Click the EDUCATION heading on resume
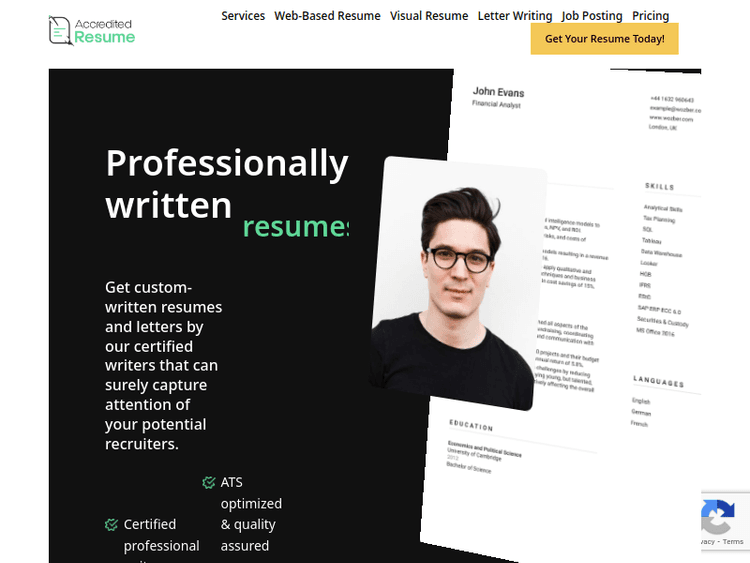The height and width of the screenshot is (563, 750). click(471, 425)
